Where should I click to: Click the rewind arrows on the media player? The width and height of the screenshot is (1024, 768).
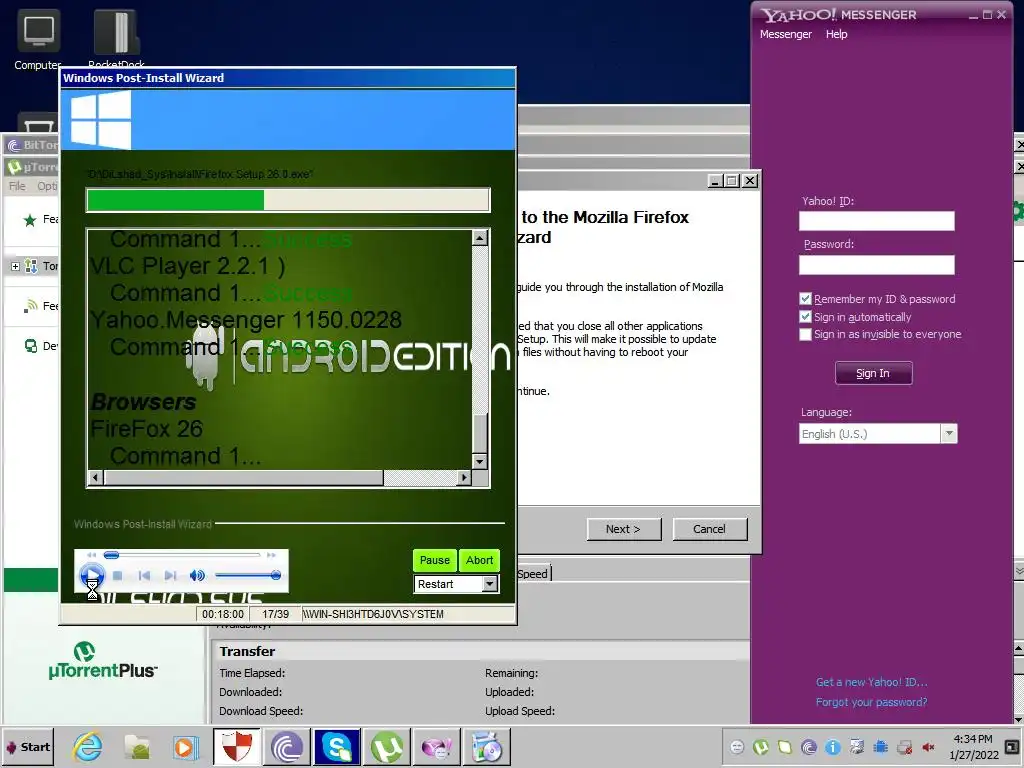pos(91,555)
